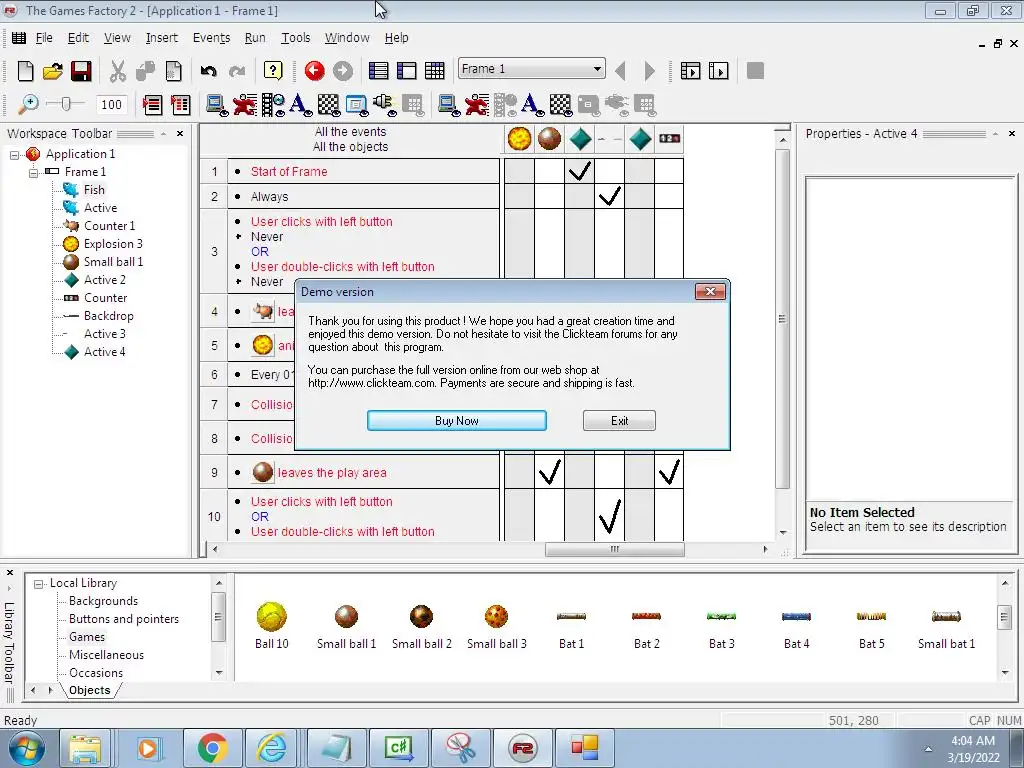Open the Insert menu

(161, 38)
